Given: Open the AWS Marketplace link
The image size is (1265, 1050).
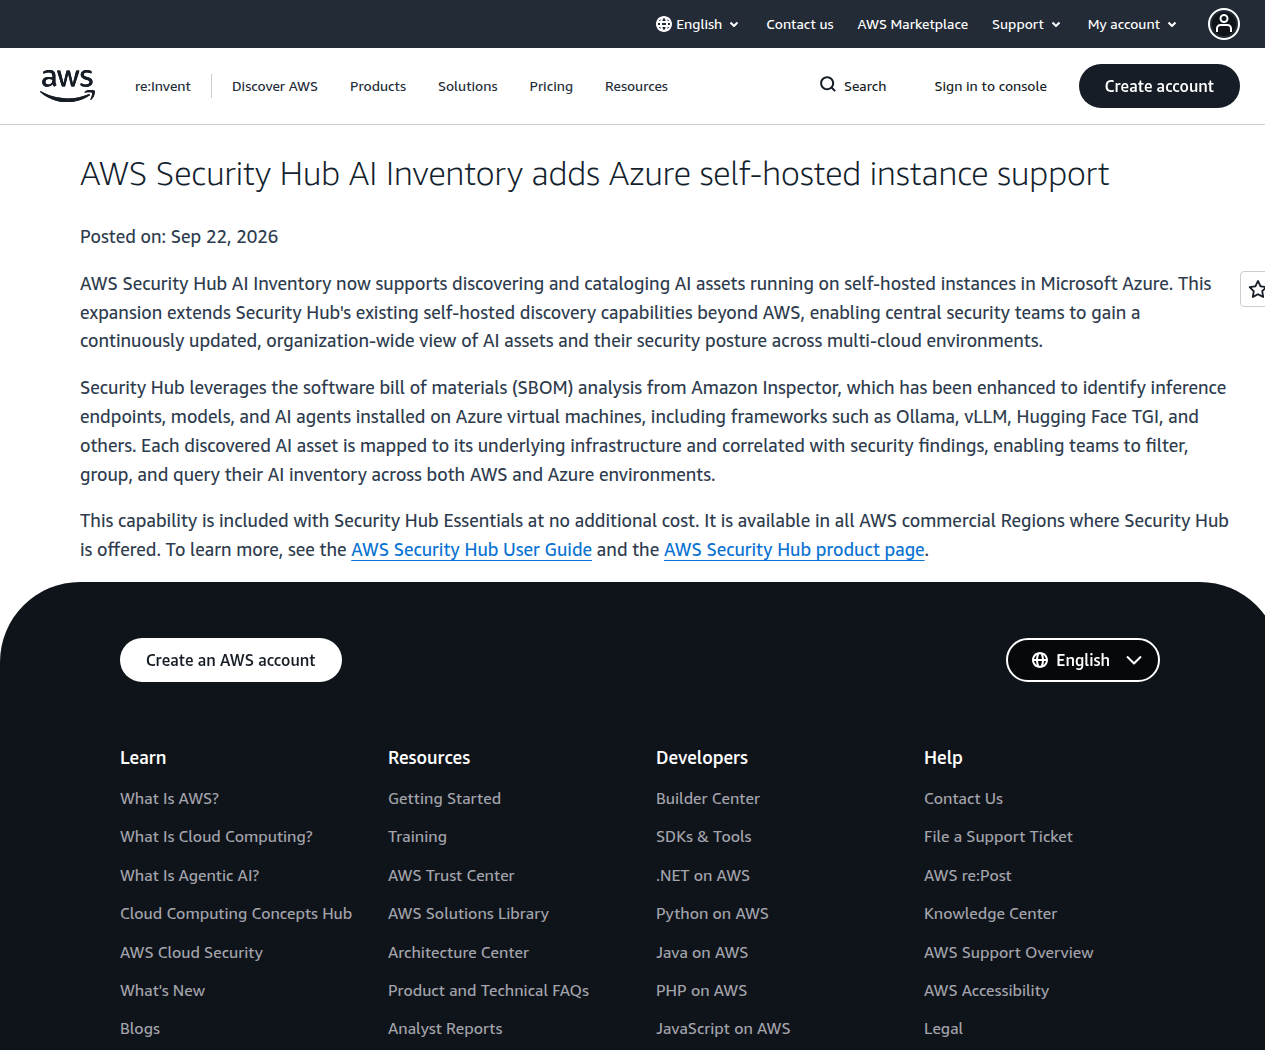Looking at the screenshot, I should (x=913, y=24).
